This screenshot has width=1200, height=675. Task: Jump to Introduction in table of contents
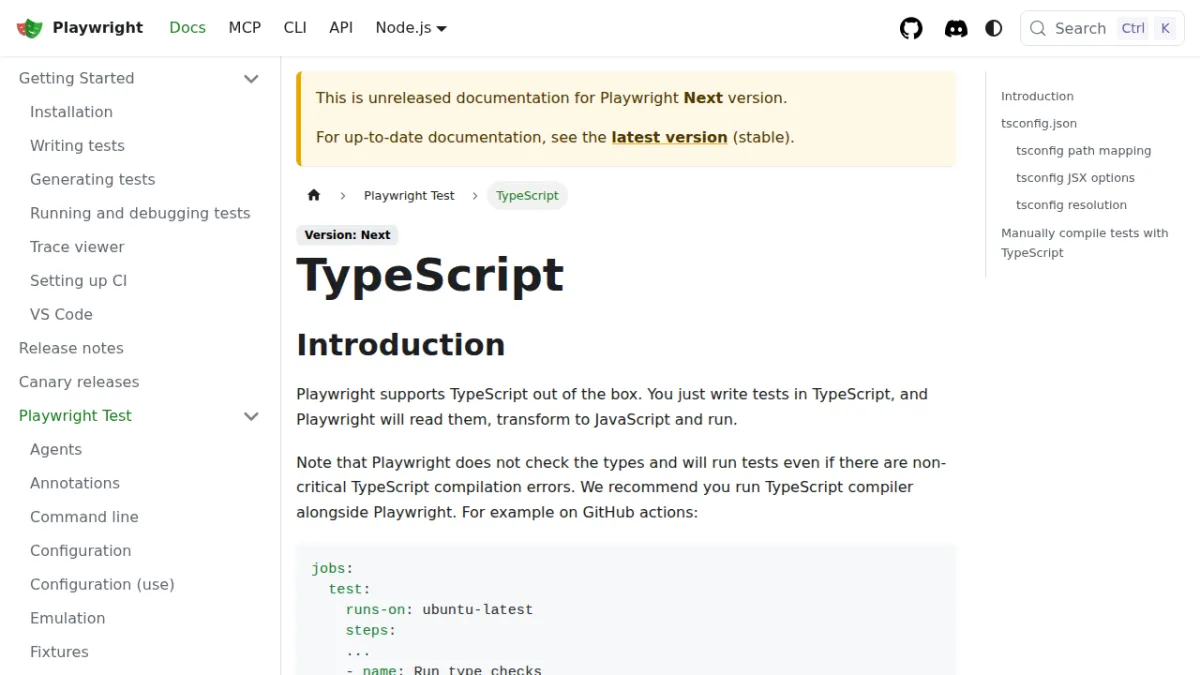tap(1037, 96)
